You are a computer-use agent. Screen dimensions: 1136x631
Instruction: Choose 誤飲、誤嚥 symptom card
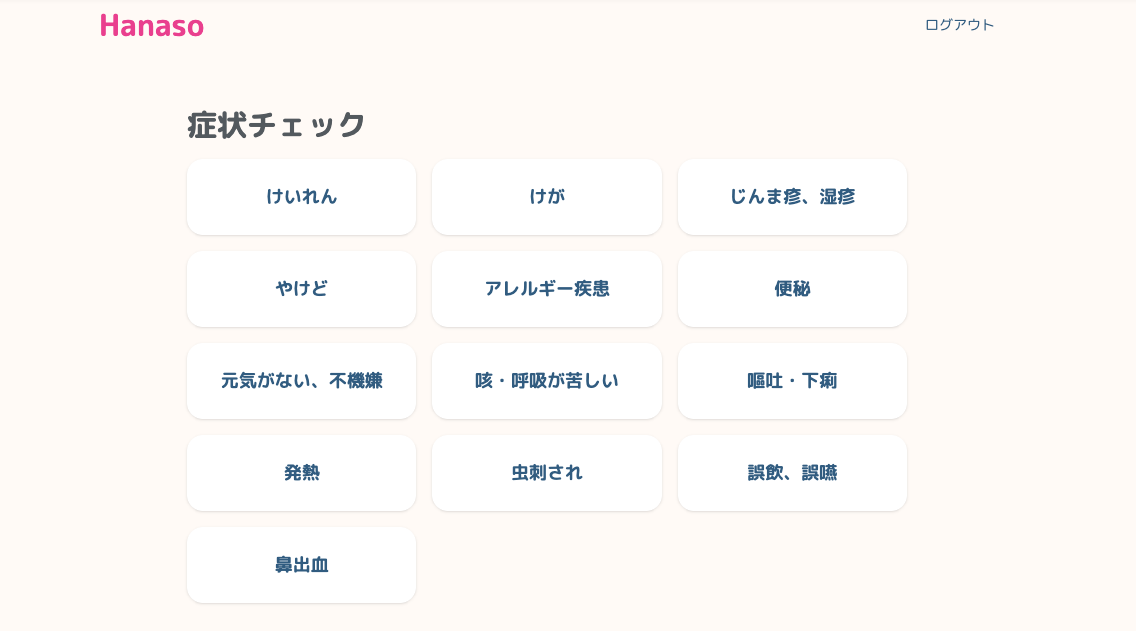pos(792,473)
